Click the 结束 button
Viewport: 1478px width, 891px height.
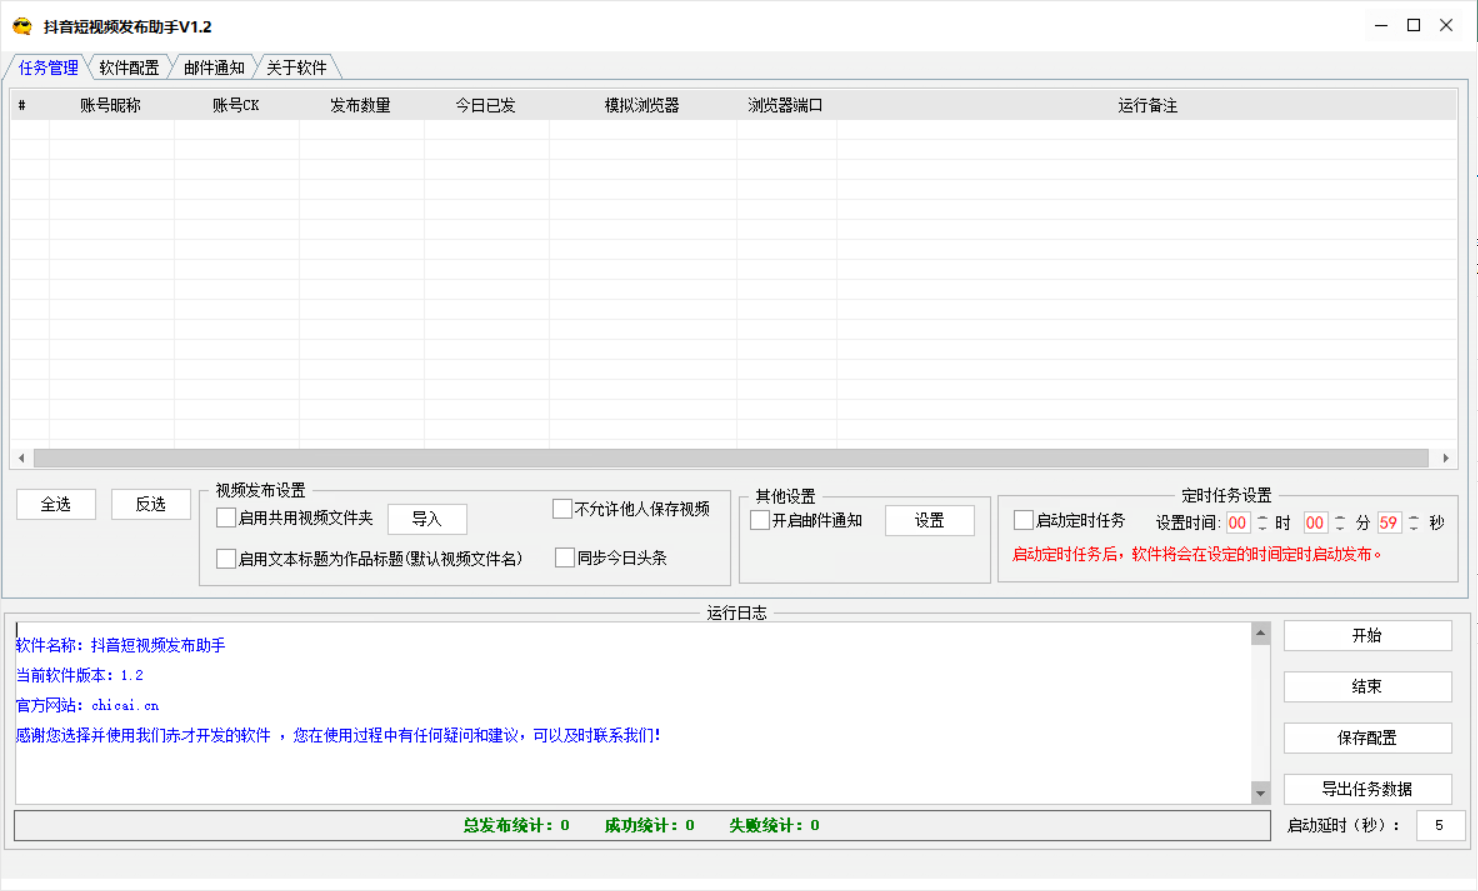pos(1367,686)
